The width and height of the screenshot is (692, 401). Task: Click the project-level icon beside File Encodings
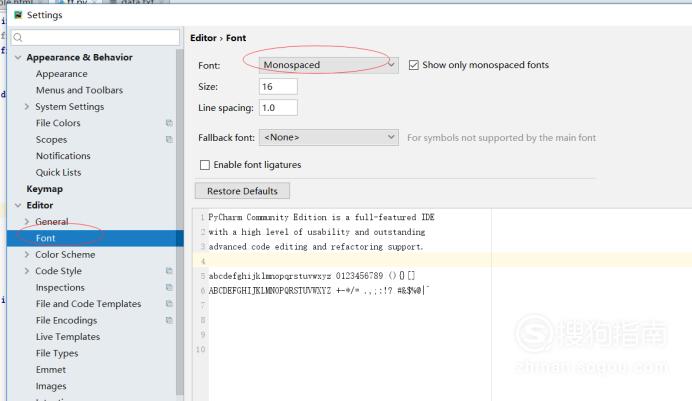tap(169, 320)
